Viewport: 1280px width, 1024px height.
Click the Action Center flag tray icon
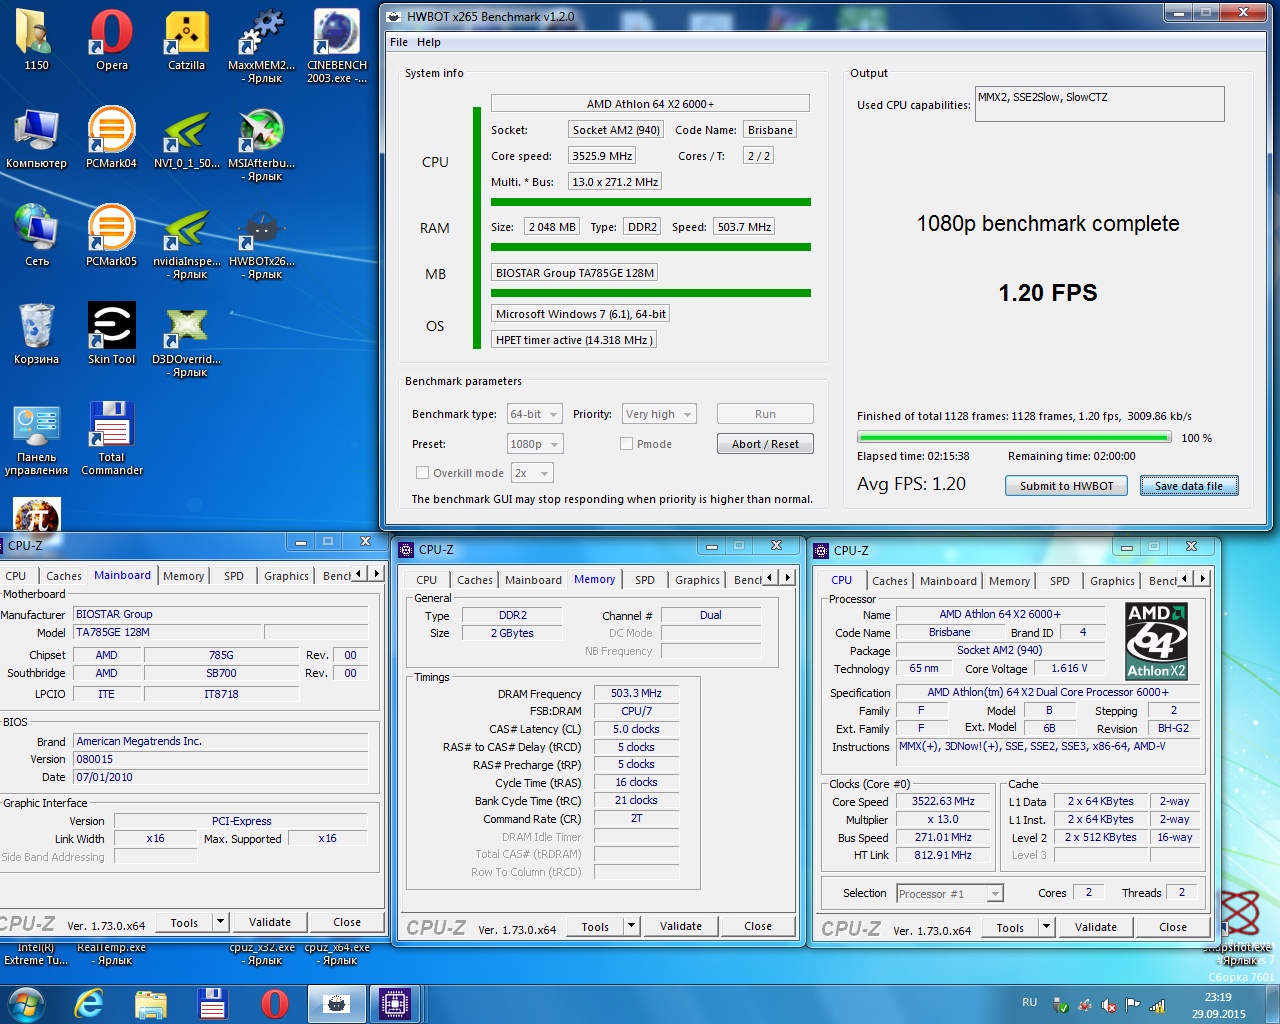point(1132,1005)
